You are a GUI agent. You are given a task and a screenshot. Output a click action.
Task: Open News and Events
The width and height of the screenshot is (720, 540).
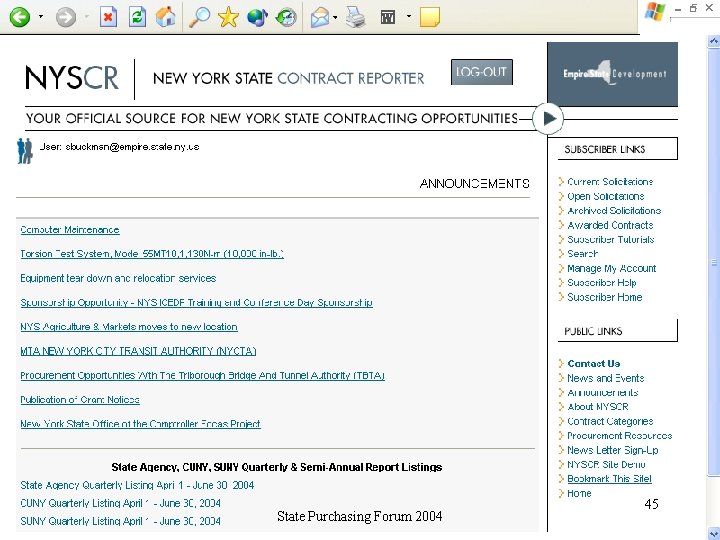click(x=606, y=378)
